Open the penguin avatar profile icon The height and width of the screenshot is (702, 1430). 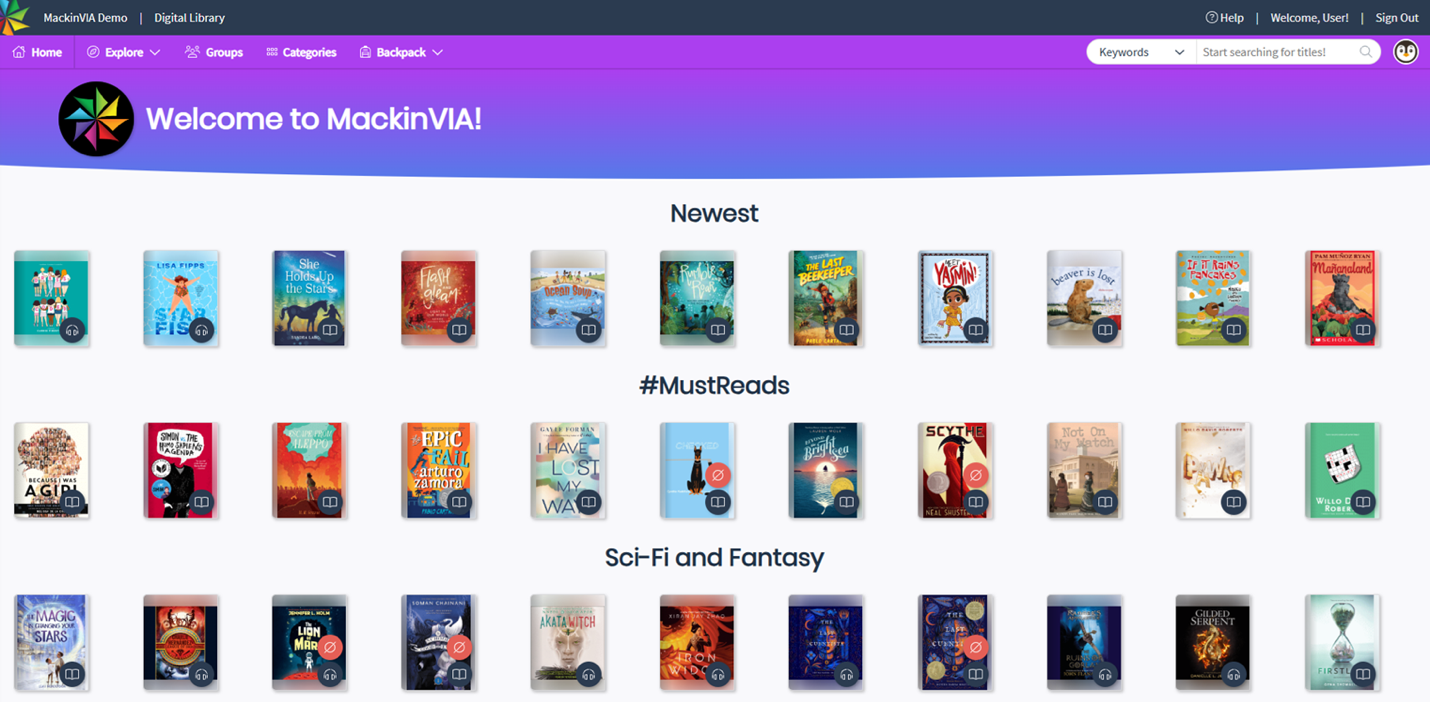coord(1406,52)
